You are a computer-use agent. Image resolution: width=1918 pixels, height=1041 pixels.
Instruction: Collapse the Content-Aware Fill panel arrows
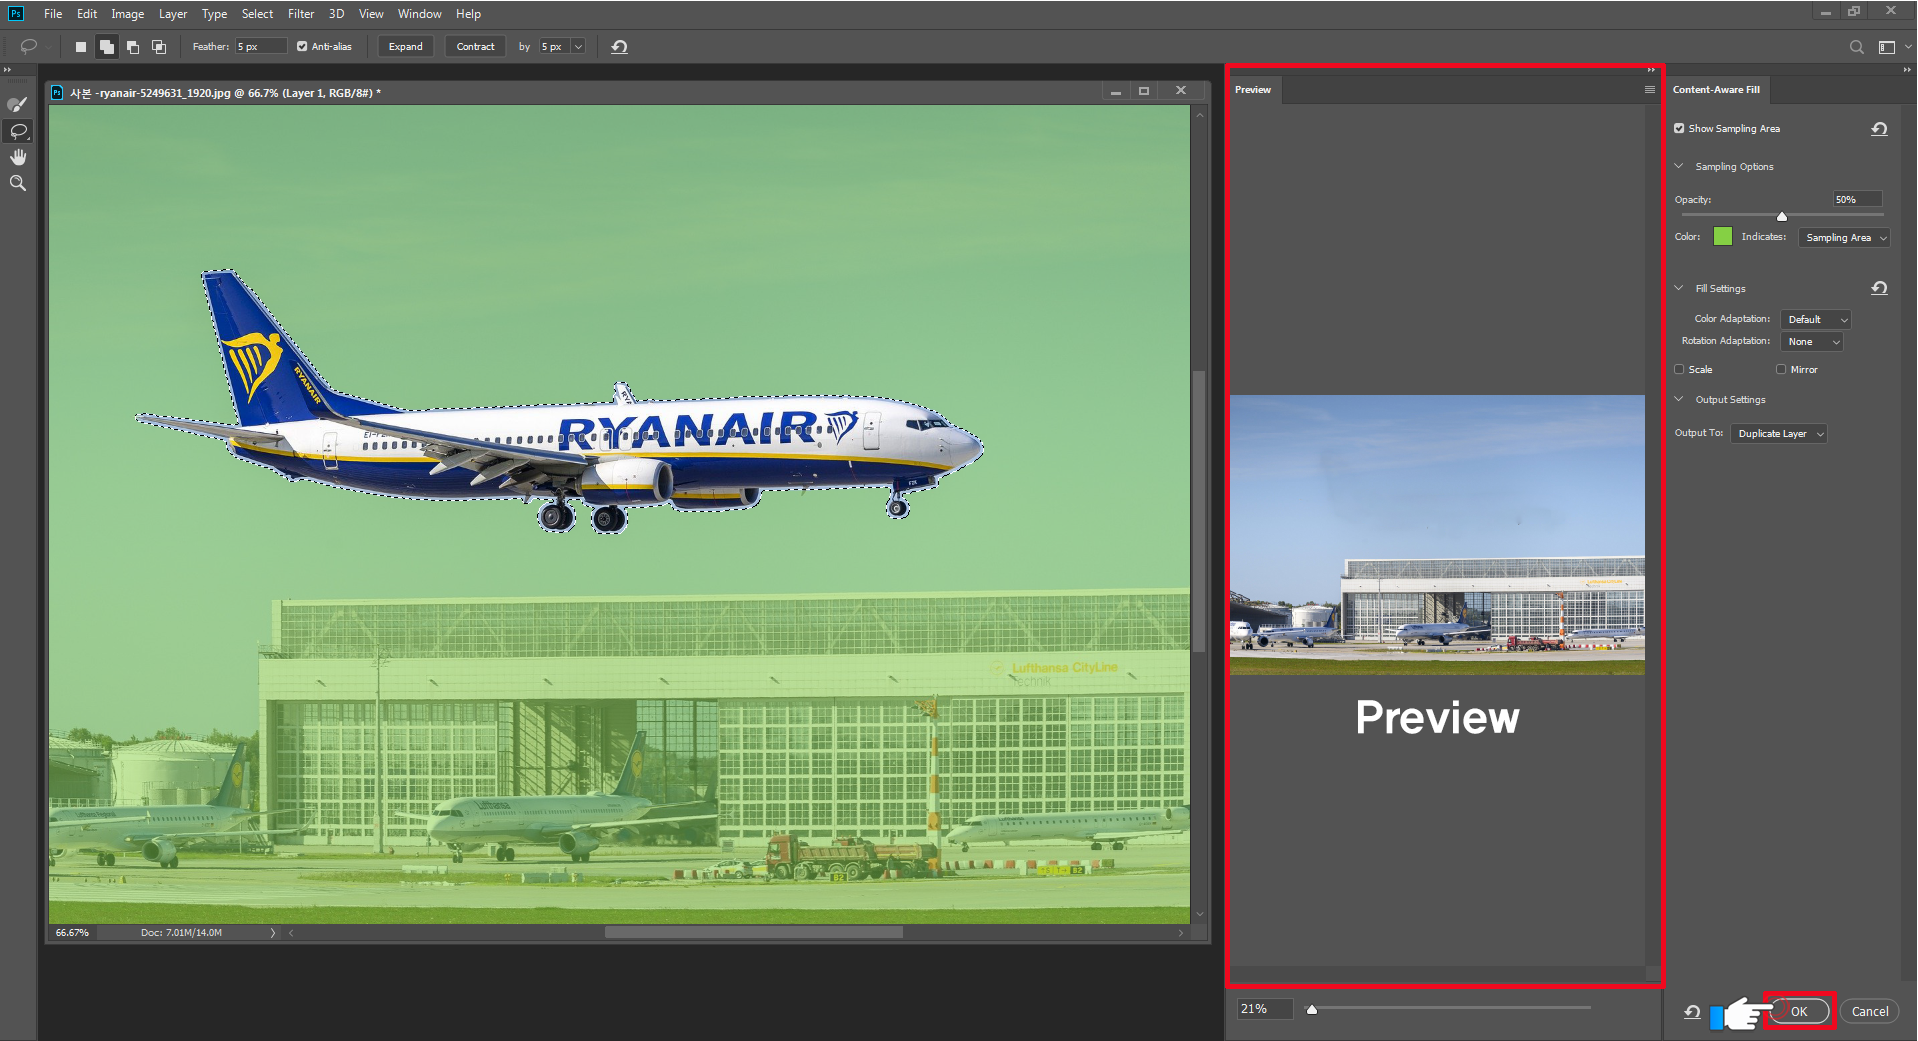pos(1907,70)
